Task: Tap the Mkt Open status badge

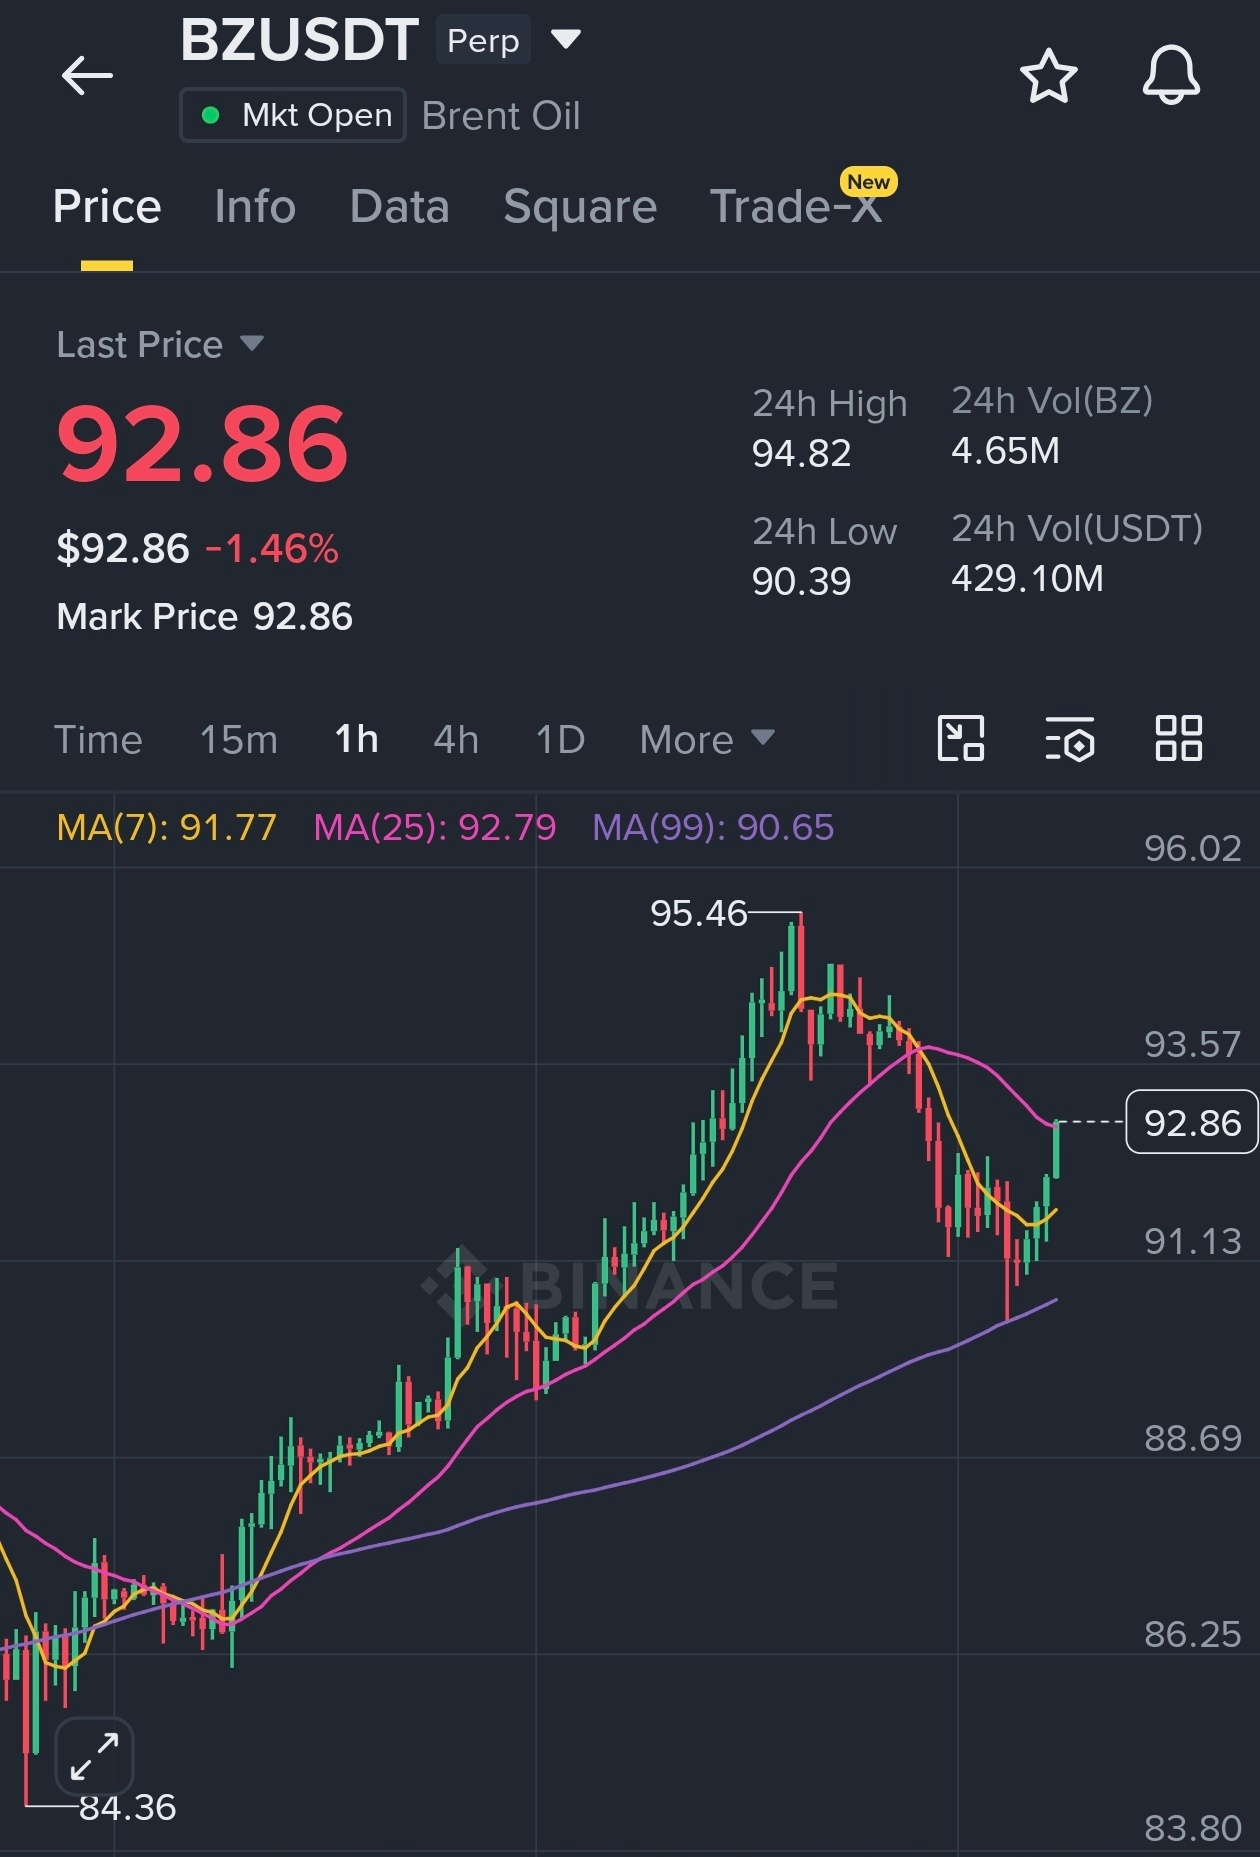Action: point(293,115)
